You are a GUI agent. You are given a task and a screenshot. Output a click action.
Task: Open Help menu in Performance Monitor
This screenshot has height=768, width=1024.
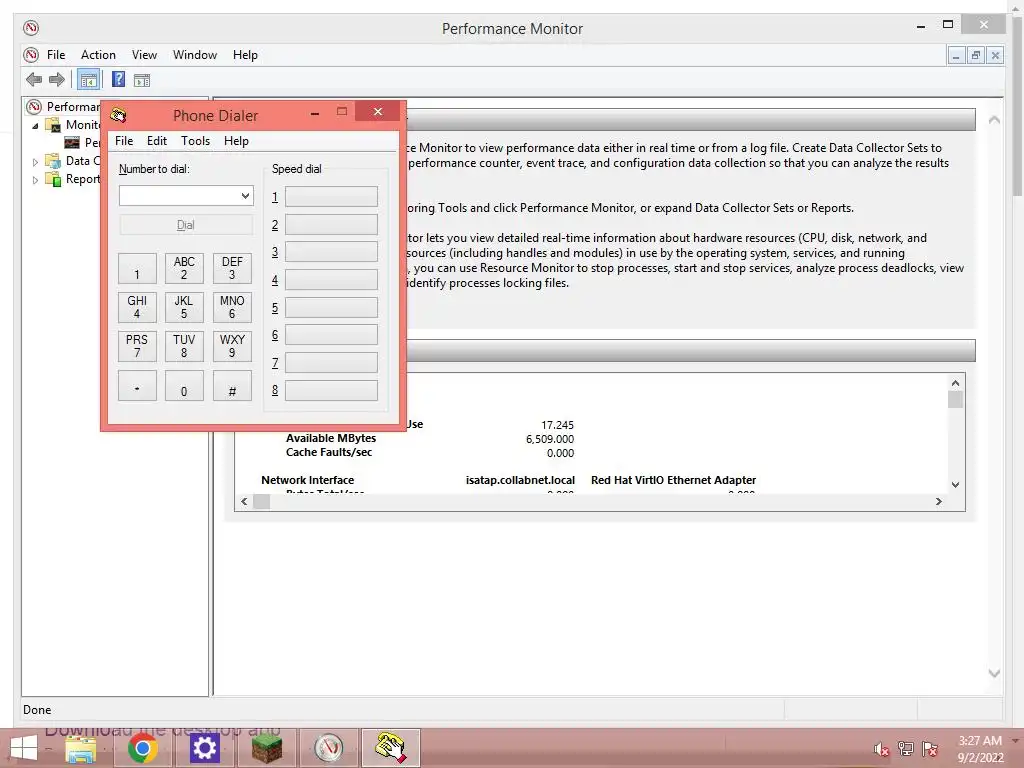click(x=245, y=55)
